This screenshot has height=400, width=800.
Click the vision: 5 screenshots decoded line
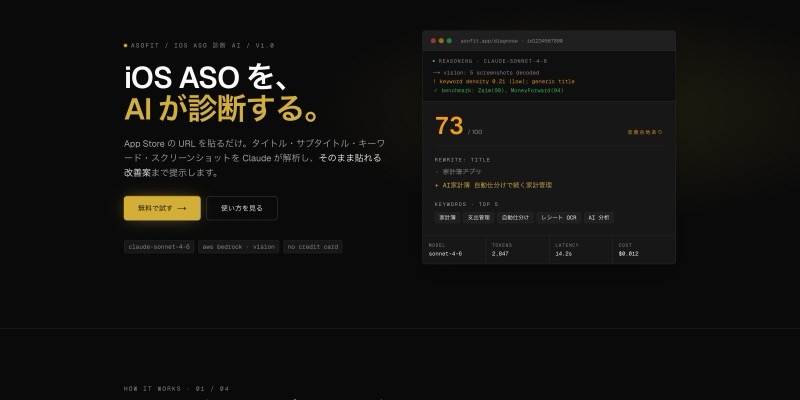coord(486,73)
